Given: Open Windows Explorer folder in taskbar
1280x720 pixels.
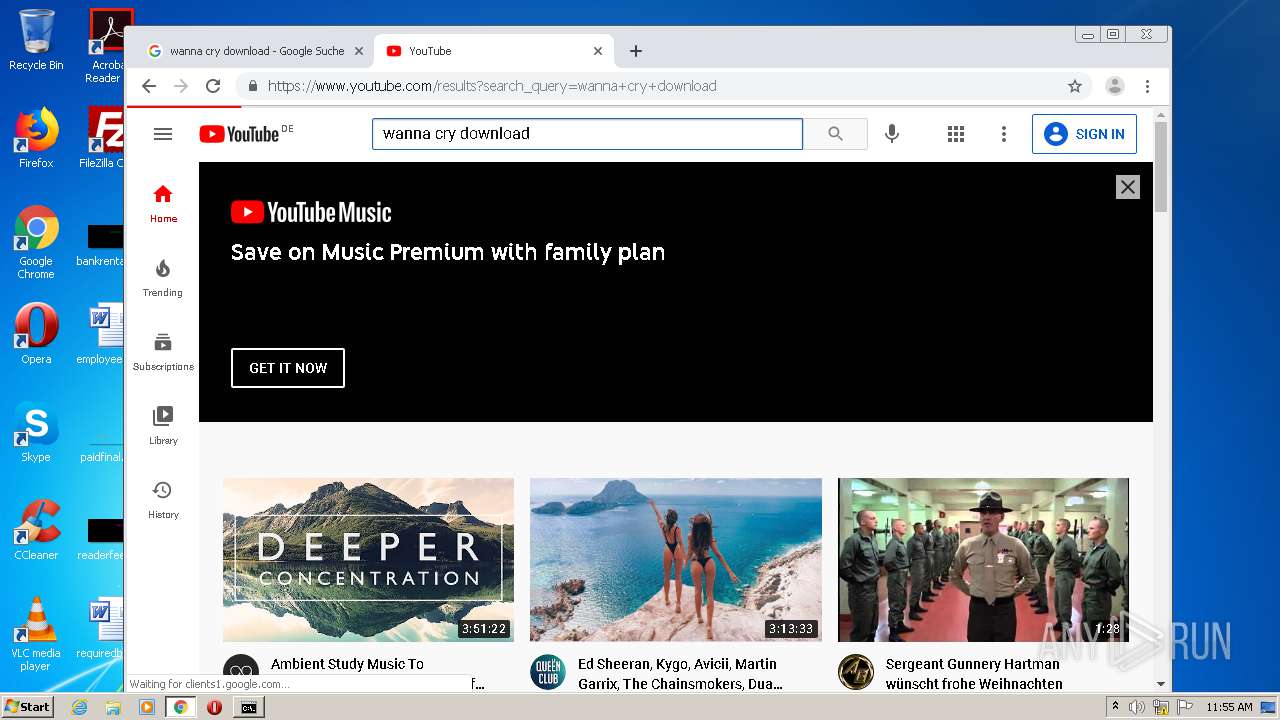Looking at the screenshot, I should click(113, 707).
